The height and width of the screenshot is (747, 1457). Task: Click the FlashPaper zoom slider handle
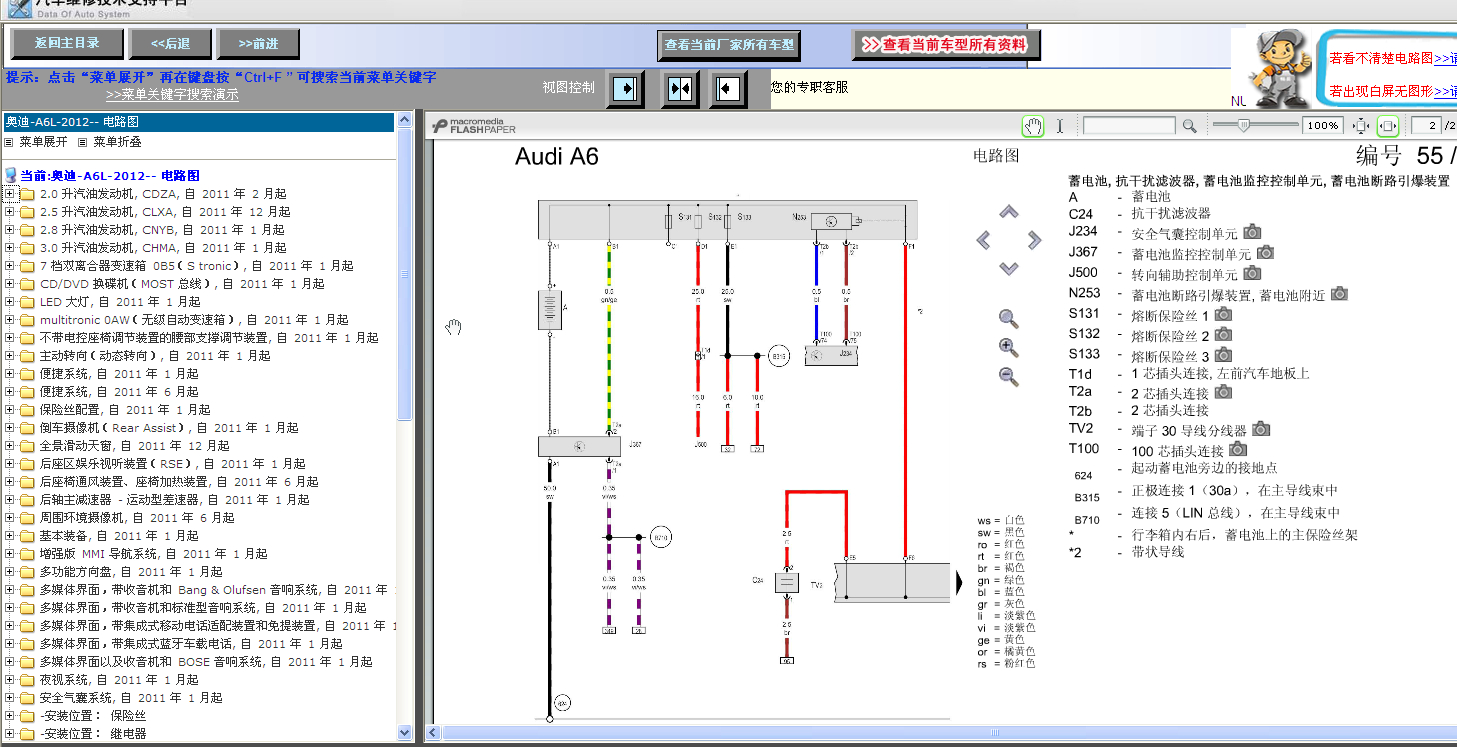(1243, 126)
